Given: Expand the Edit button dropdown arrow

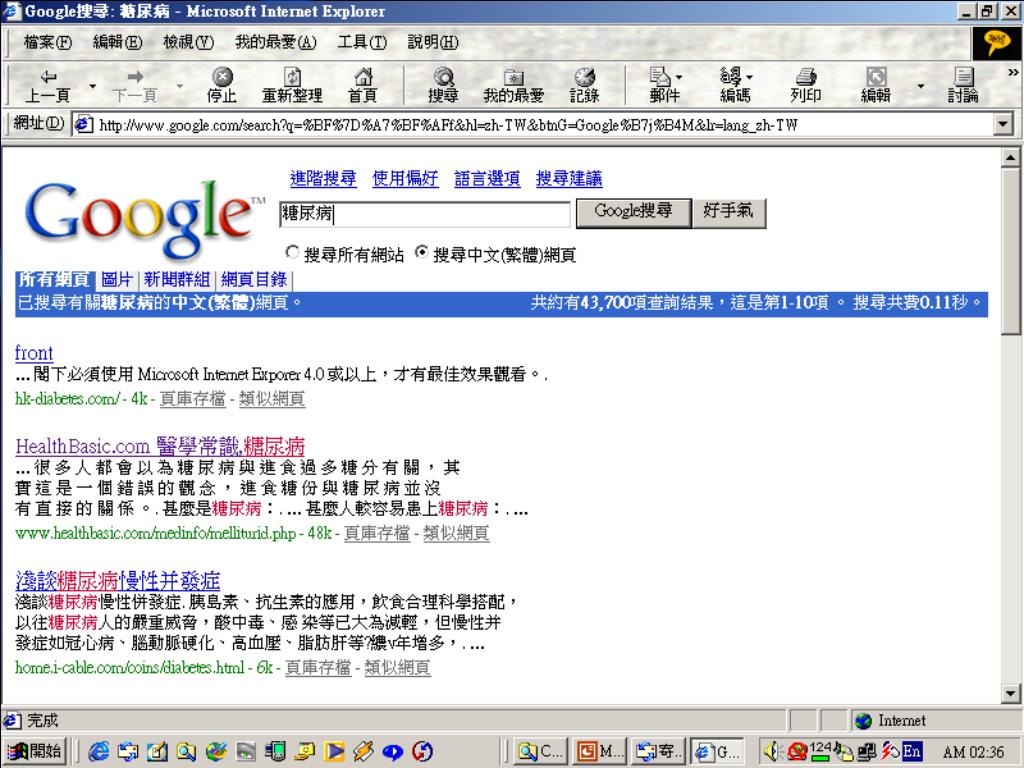Looking at the screenshot, I should pos(920,86).
